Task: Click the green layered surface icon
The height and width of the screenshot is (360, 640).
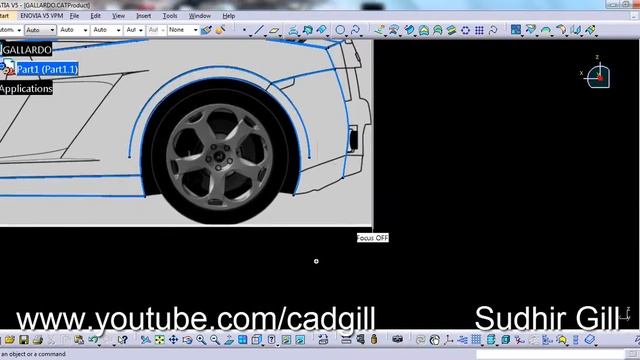Action: [x=451, y=30]
